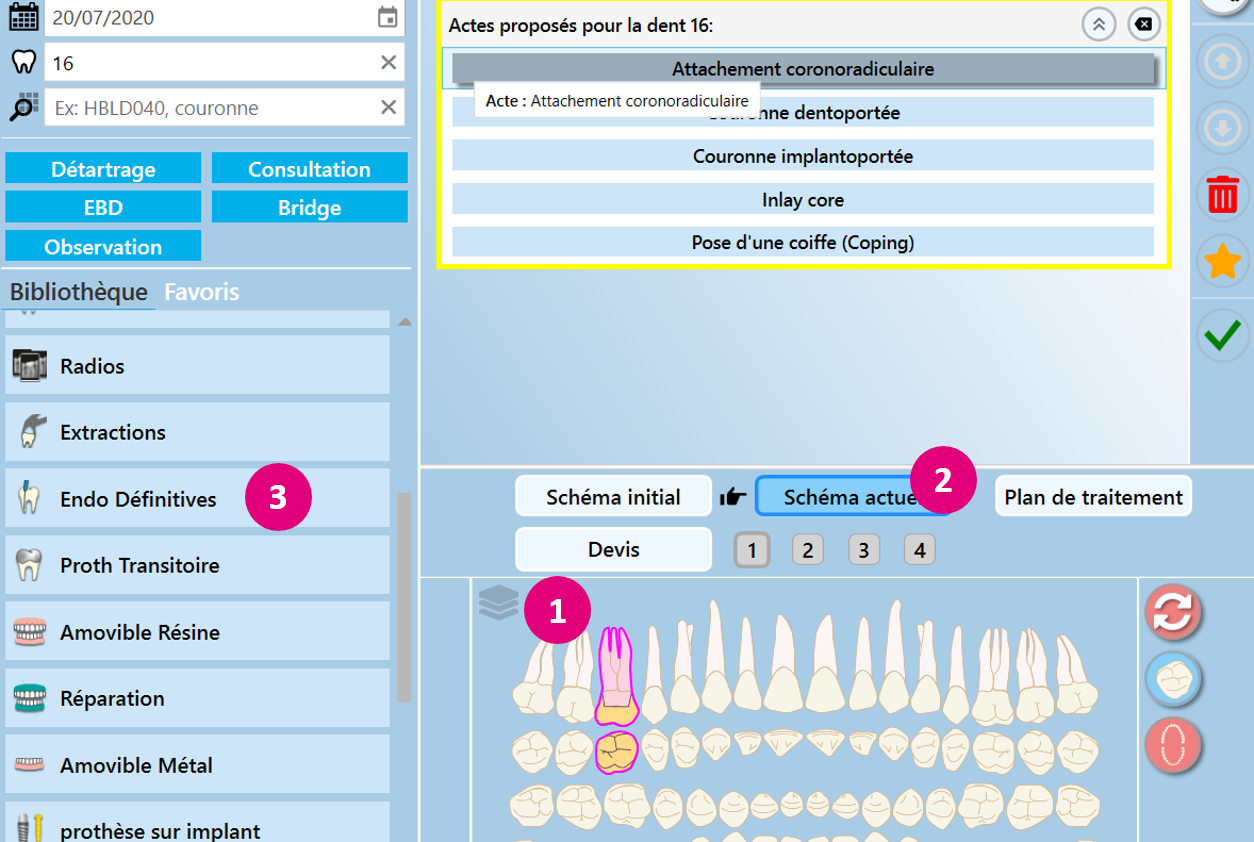Switch to the Favoris tab
Screen dimensions: 1254x842
(202, 292)
